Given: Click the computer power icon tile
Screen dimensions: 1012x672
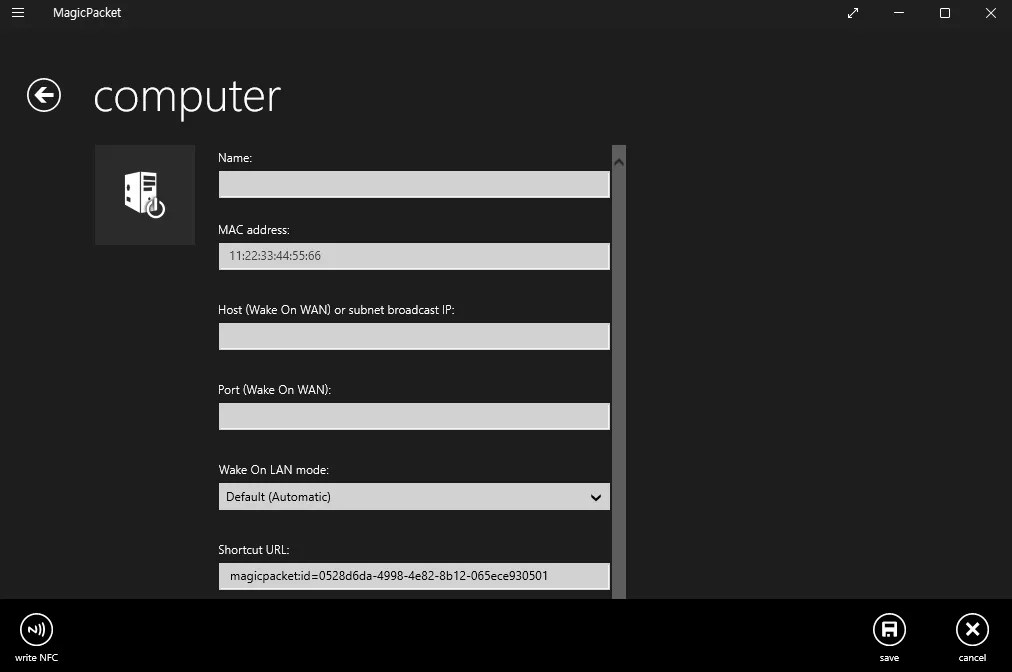Looking at the screenshot, I should click(145, 194).
